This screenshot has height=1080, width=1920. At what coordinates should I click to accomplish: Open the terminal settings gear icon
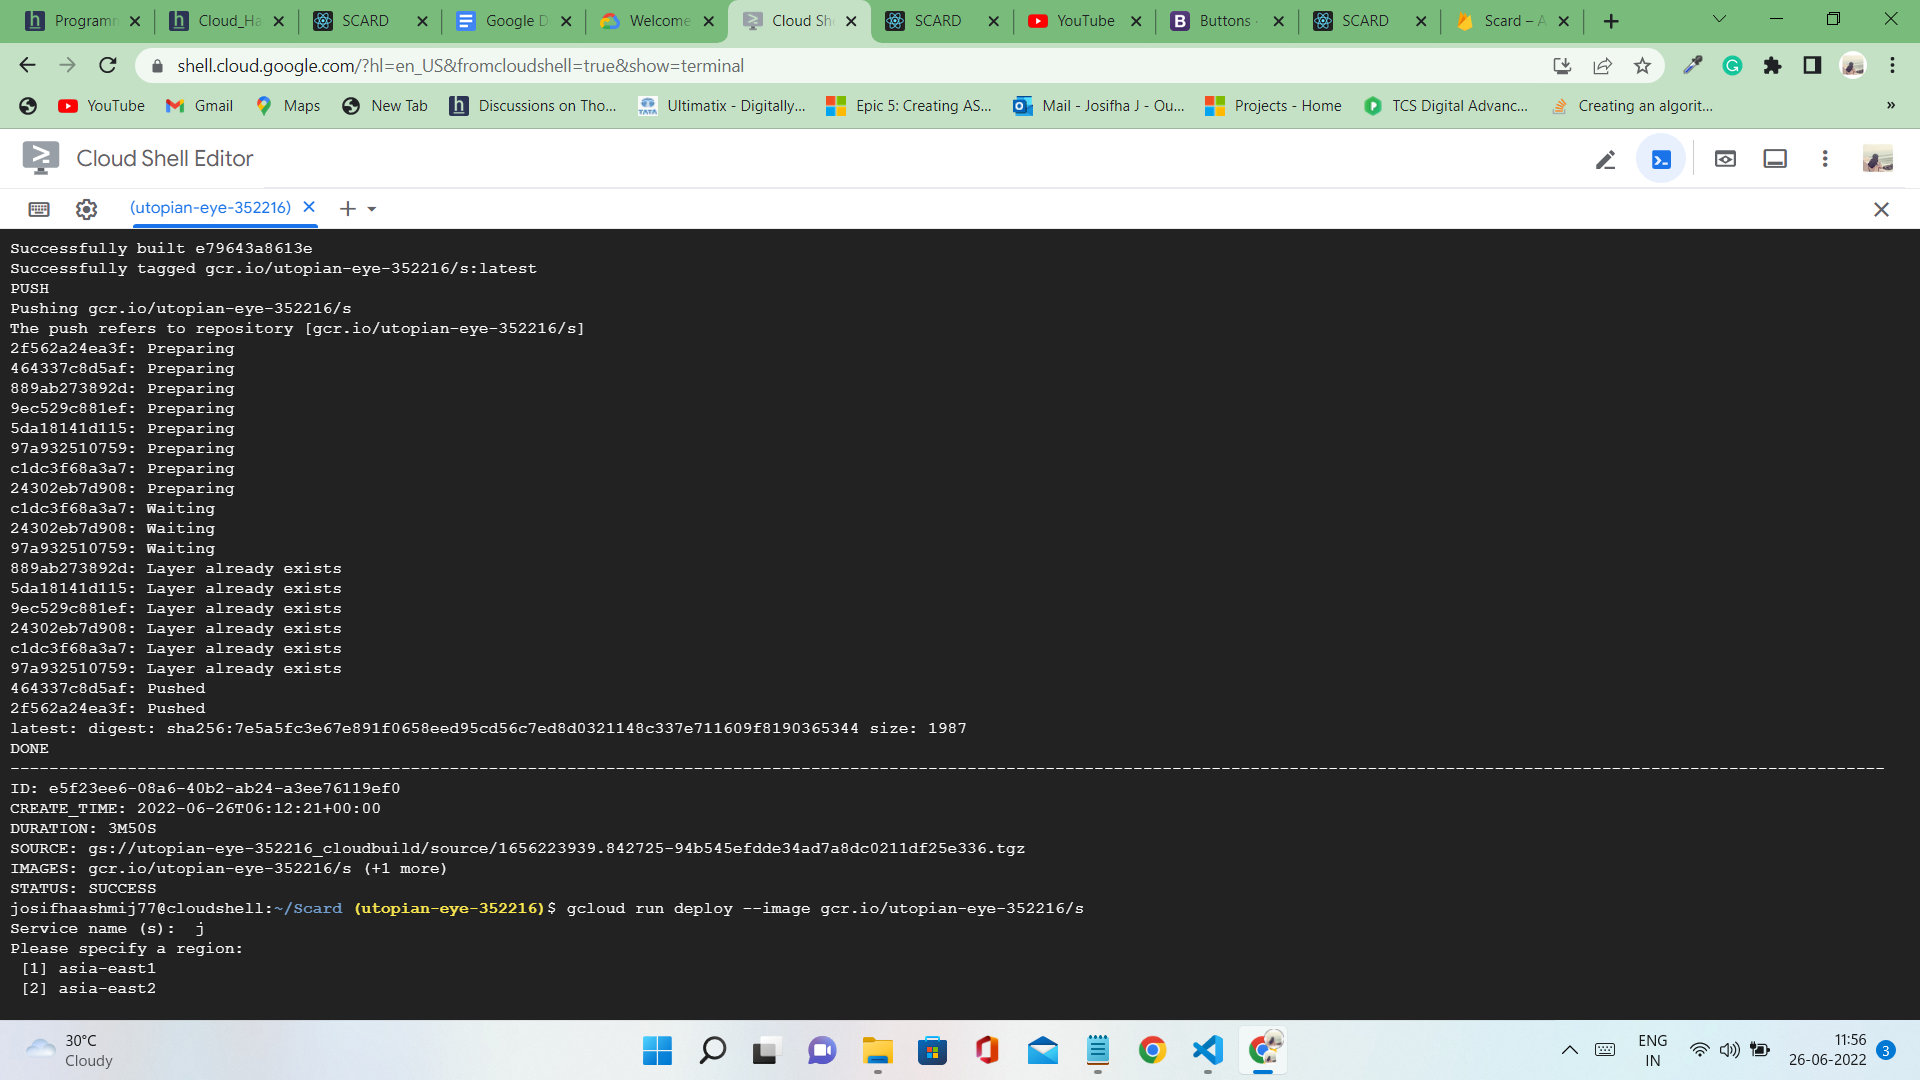pyautogui.click(x=87, y=209)
